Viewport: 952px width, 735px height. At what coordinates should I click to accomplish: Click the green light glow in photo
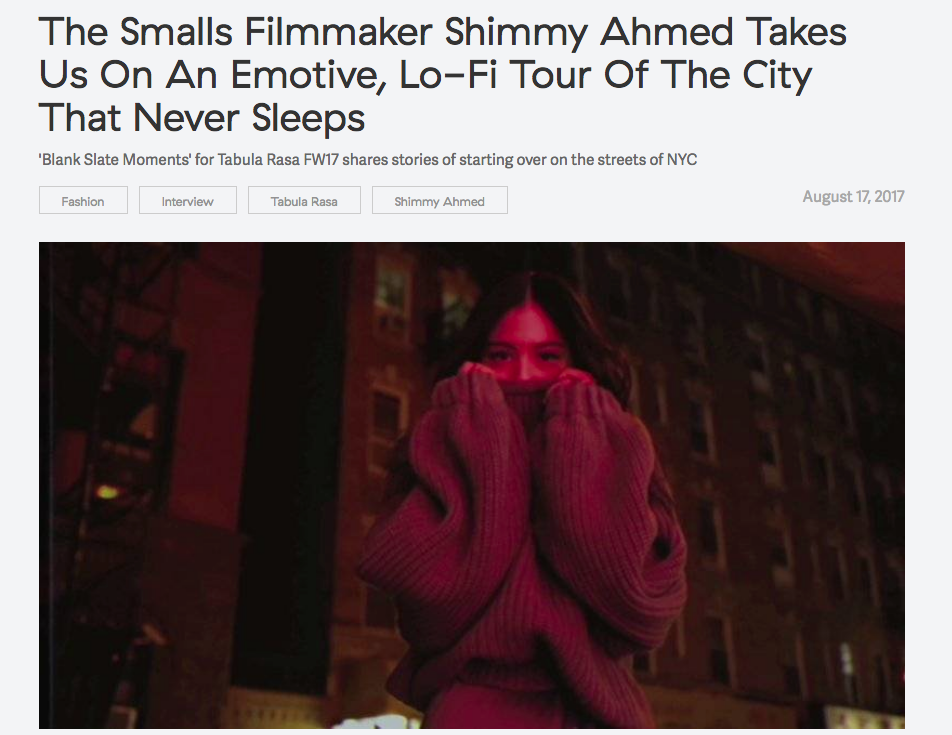pos(107,492)
